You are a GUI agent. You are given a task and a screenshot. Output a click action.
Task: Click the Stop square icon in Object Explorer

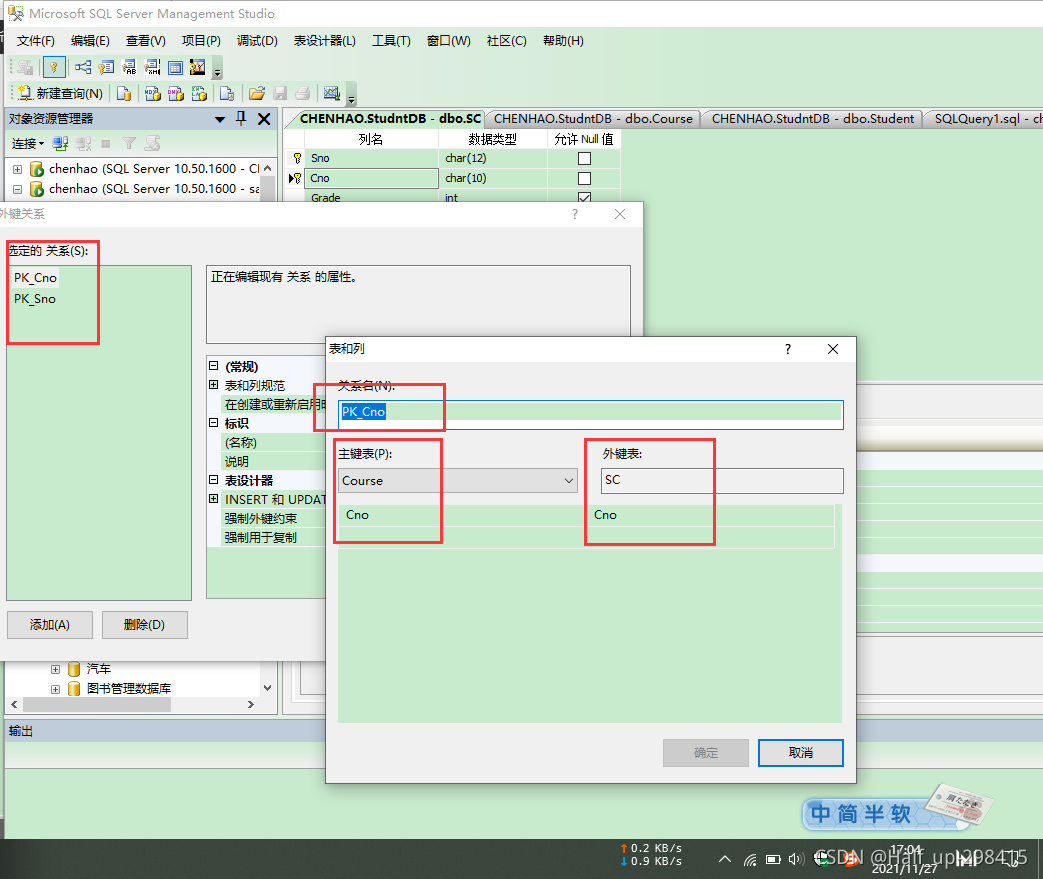click(x=106, y=143)
